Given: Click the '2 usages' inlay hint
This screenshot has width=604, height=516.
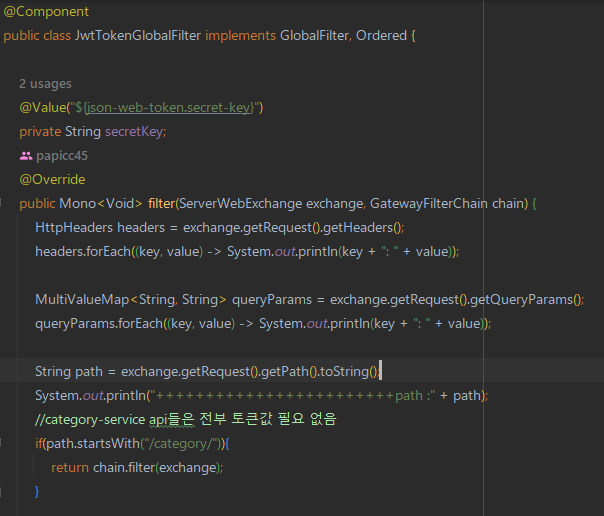Looking at the screenshot, I should coord(45,84).
